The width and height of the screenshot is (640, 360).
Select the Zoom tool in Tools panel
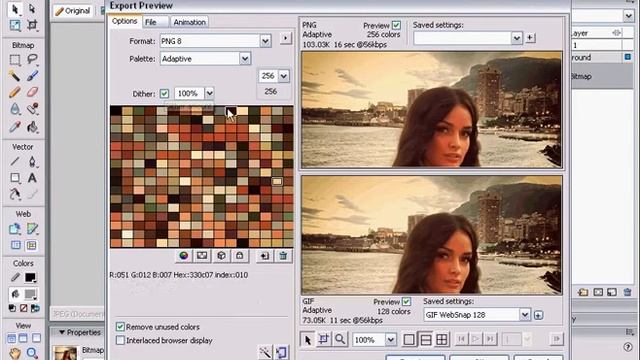[x=32, y=353]
